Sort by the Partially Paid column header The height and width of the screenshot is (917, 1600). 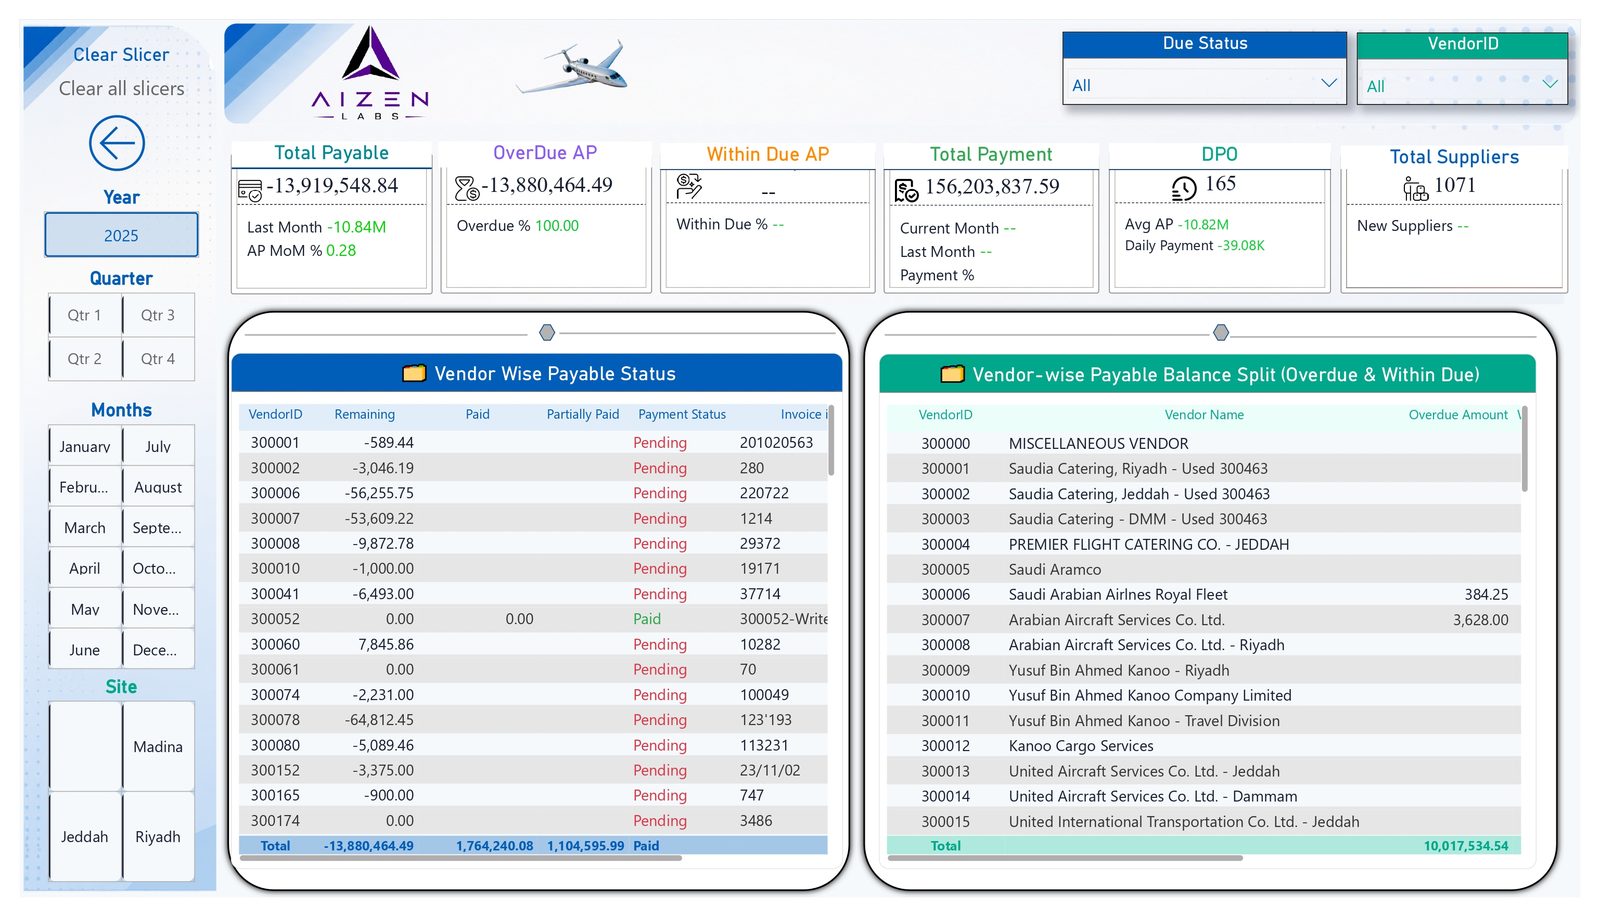[x=583, y=414]
